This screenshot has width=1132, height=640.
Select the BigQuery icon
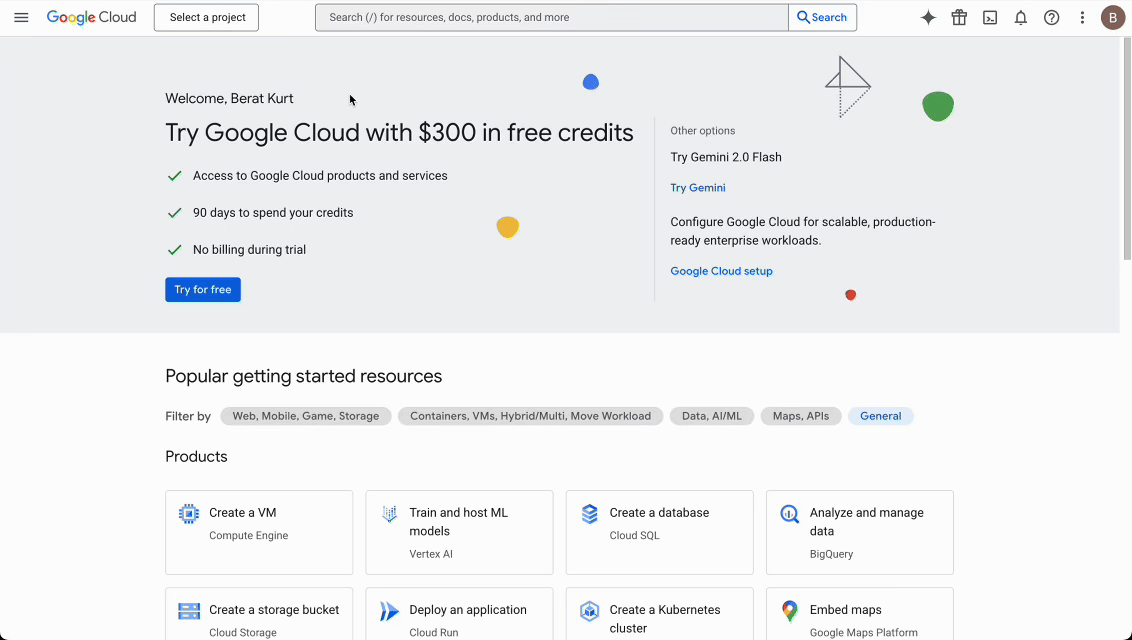789,512
